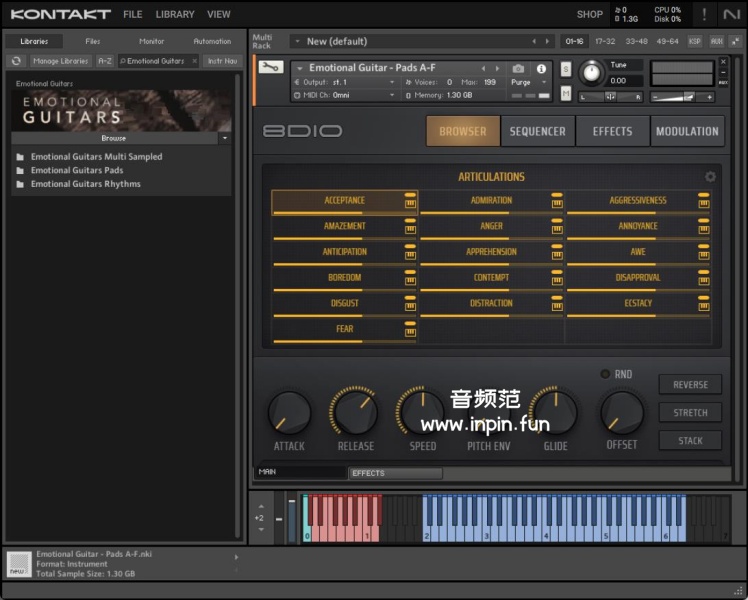
Task: Open the Files tab in sidebar
Action: coord(93,41)
